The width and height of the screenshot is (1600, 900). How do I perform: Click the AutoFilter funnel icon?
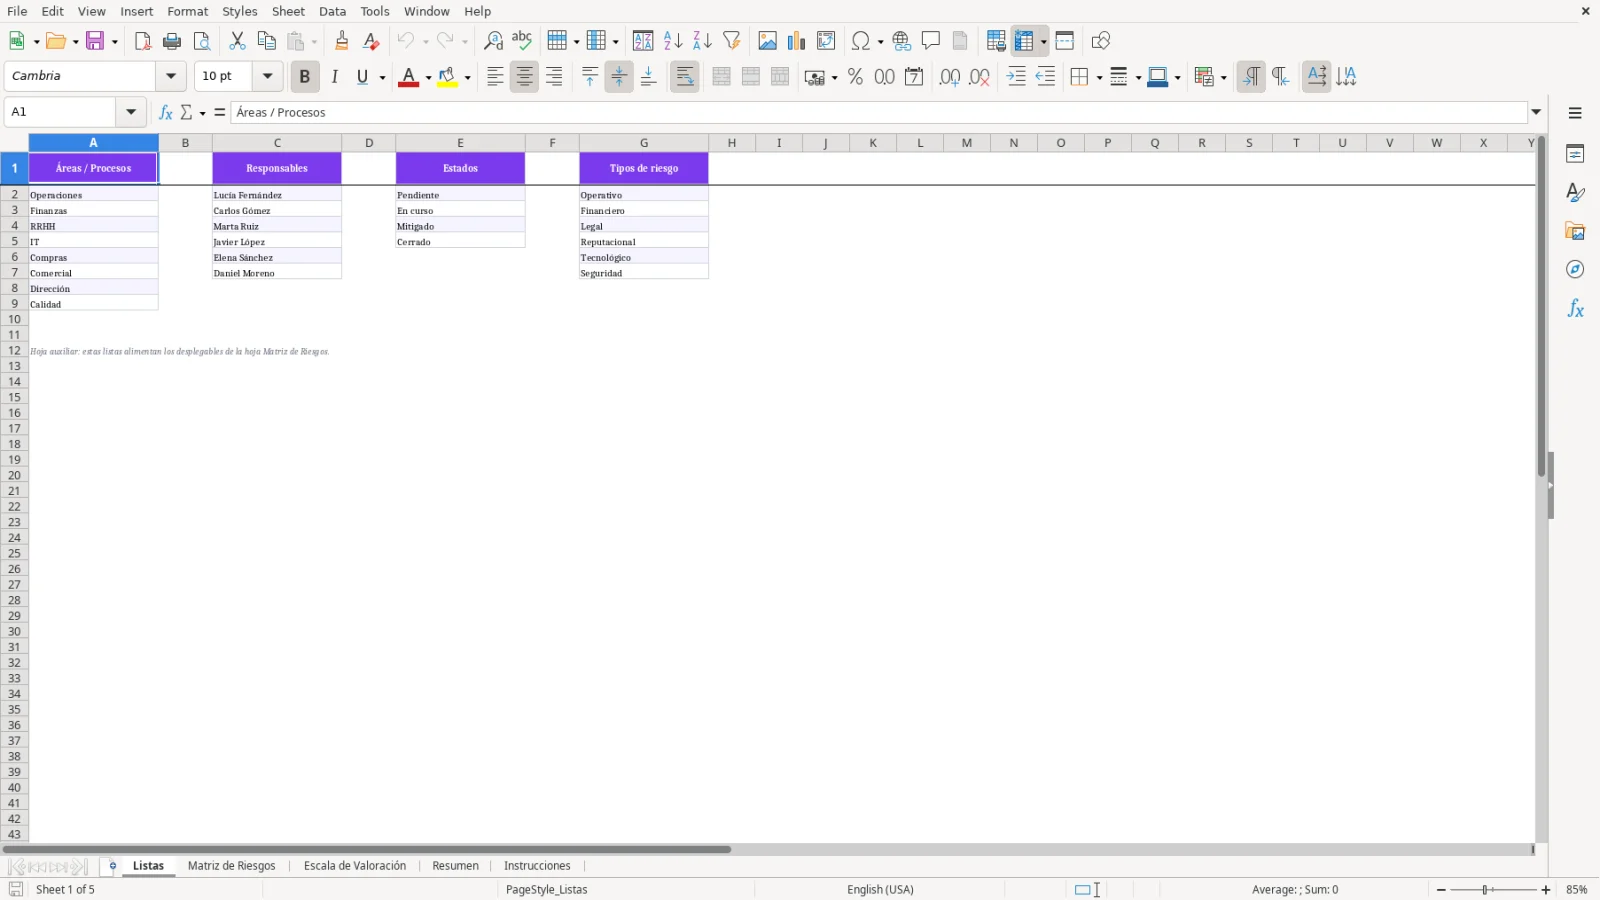tap(732, 41)
